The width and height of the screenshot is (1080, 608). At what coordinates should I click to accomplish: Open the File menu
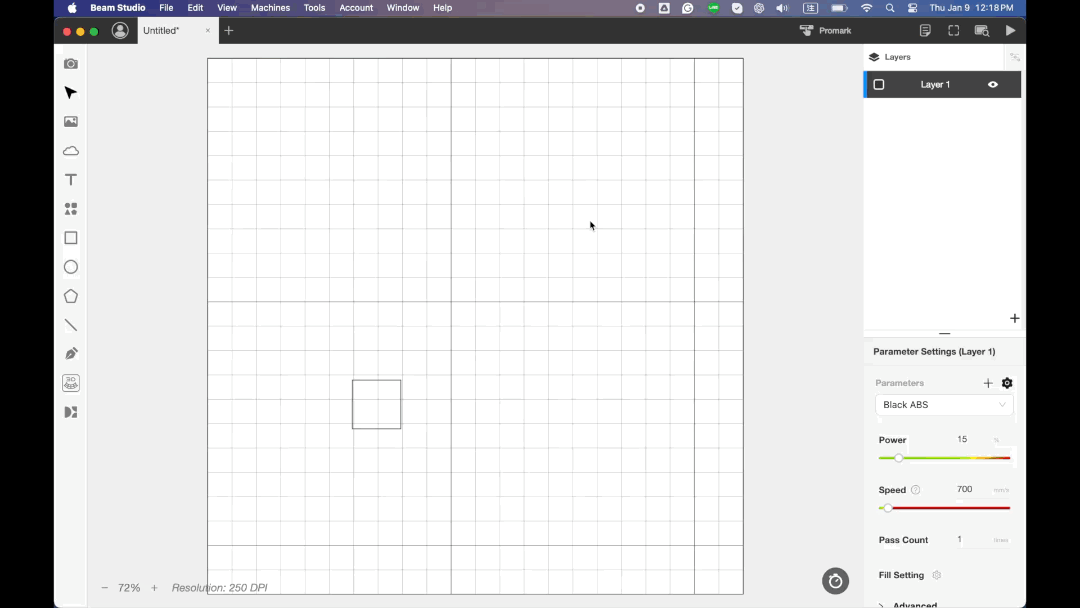click(x=166, y=8)
